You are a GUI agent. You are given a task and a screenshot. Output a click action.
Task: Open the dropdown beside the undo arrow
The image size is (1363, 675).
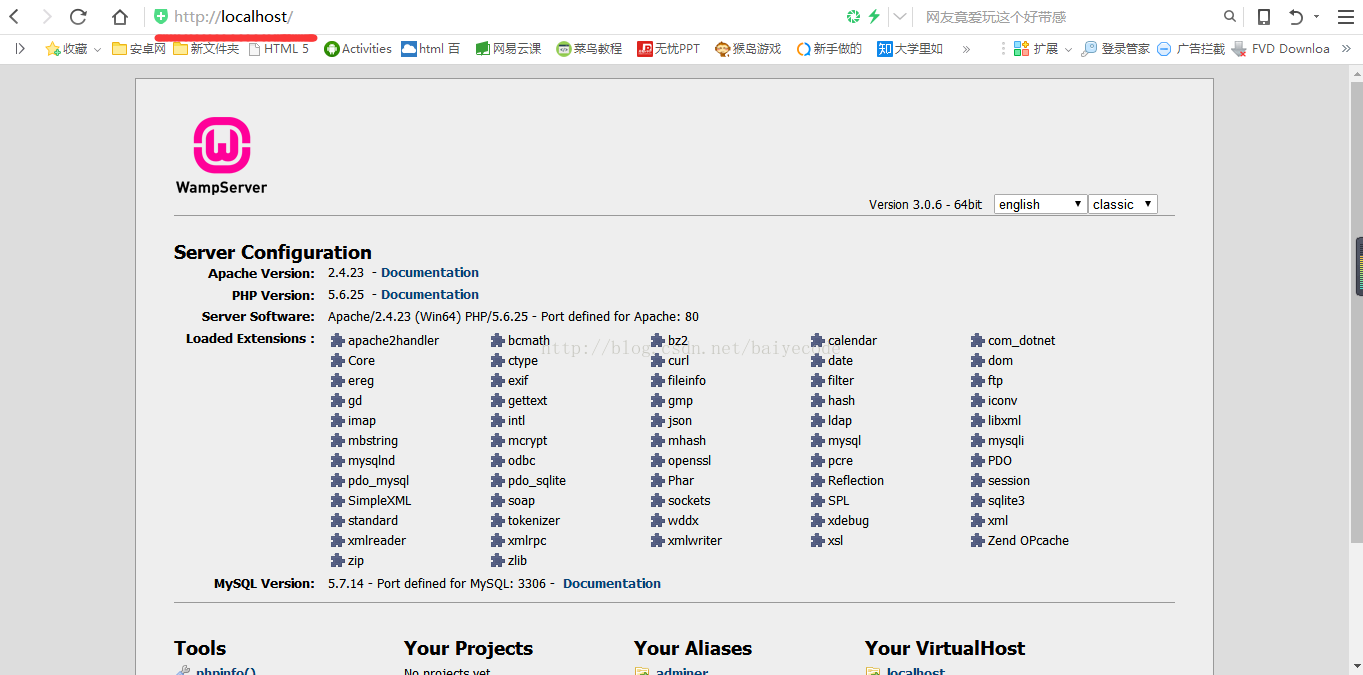pyautogui.click(x=1316, y=17)
